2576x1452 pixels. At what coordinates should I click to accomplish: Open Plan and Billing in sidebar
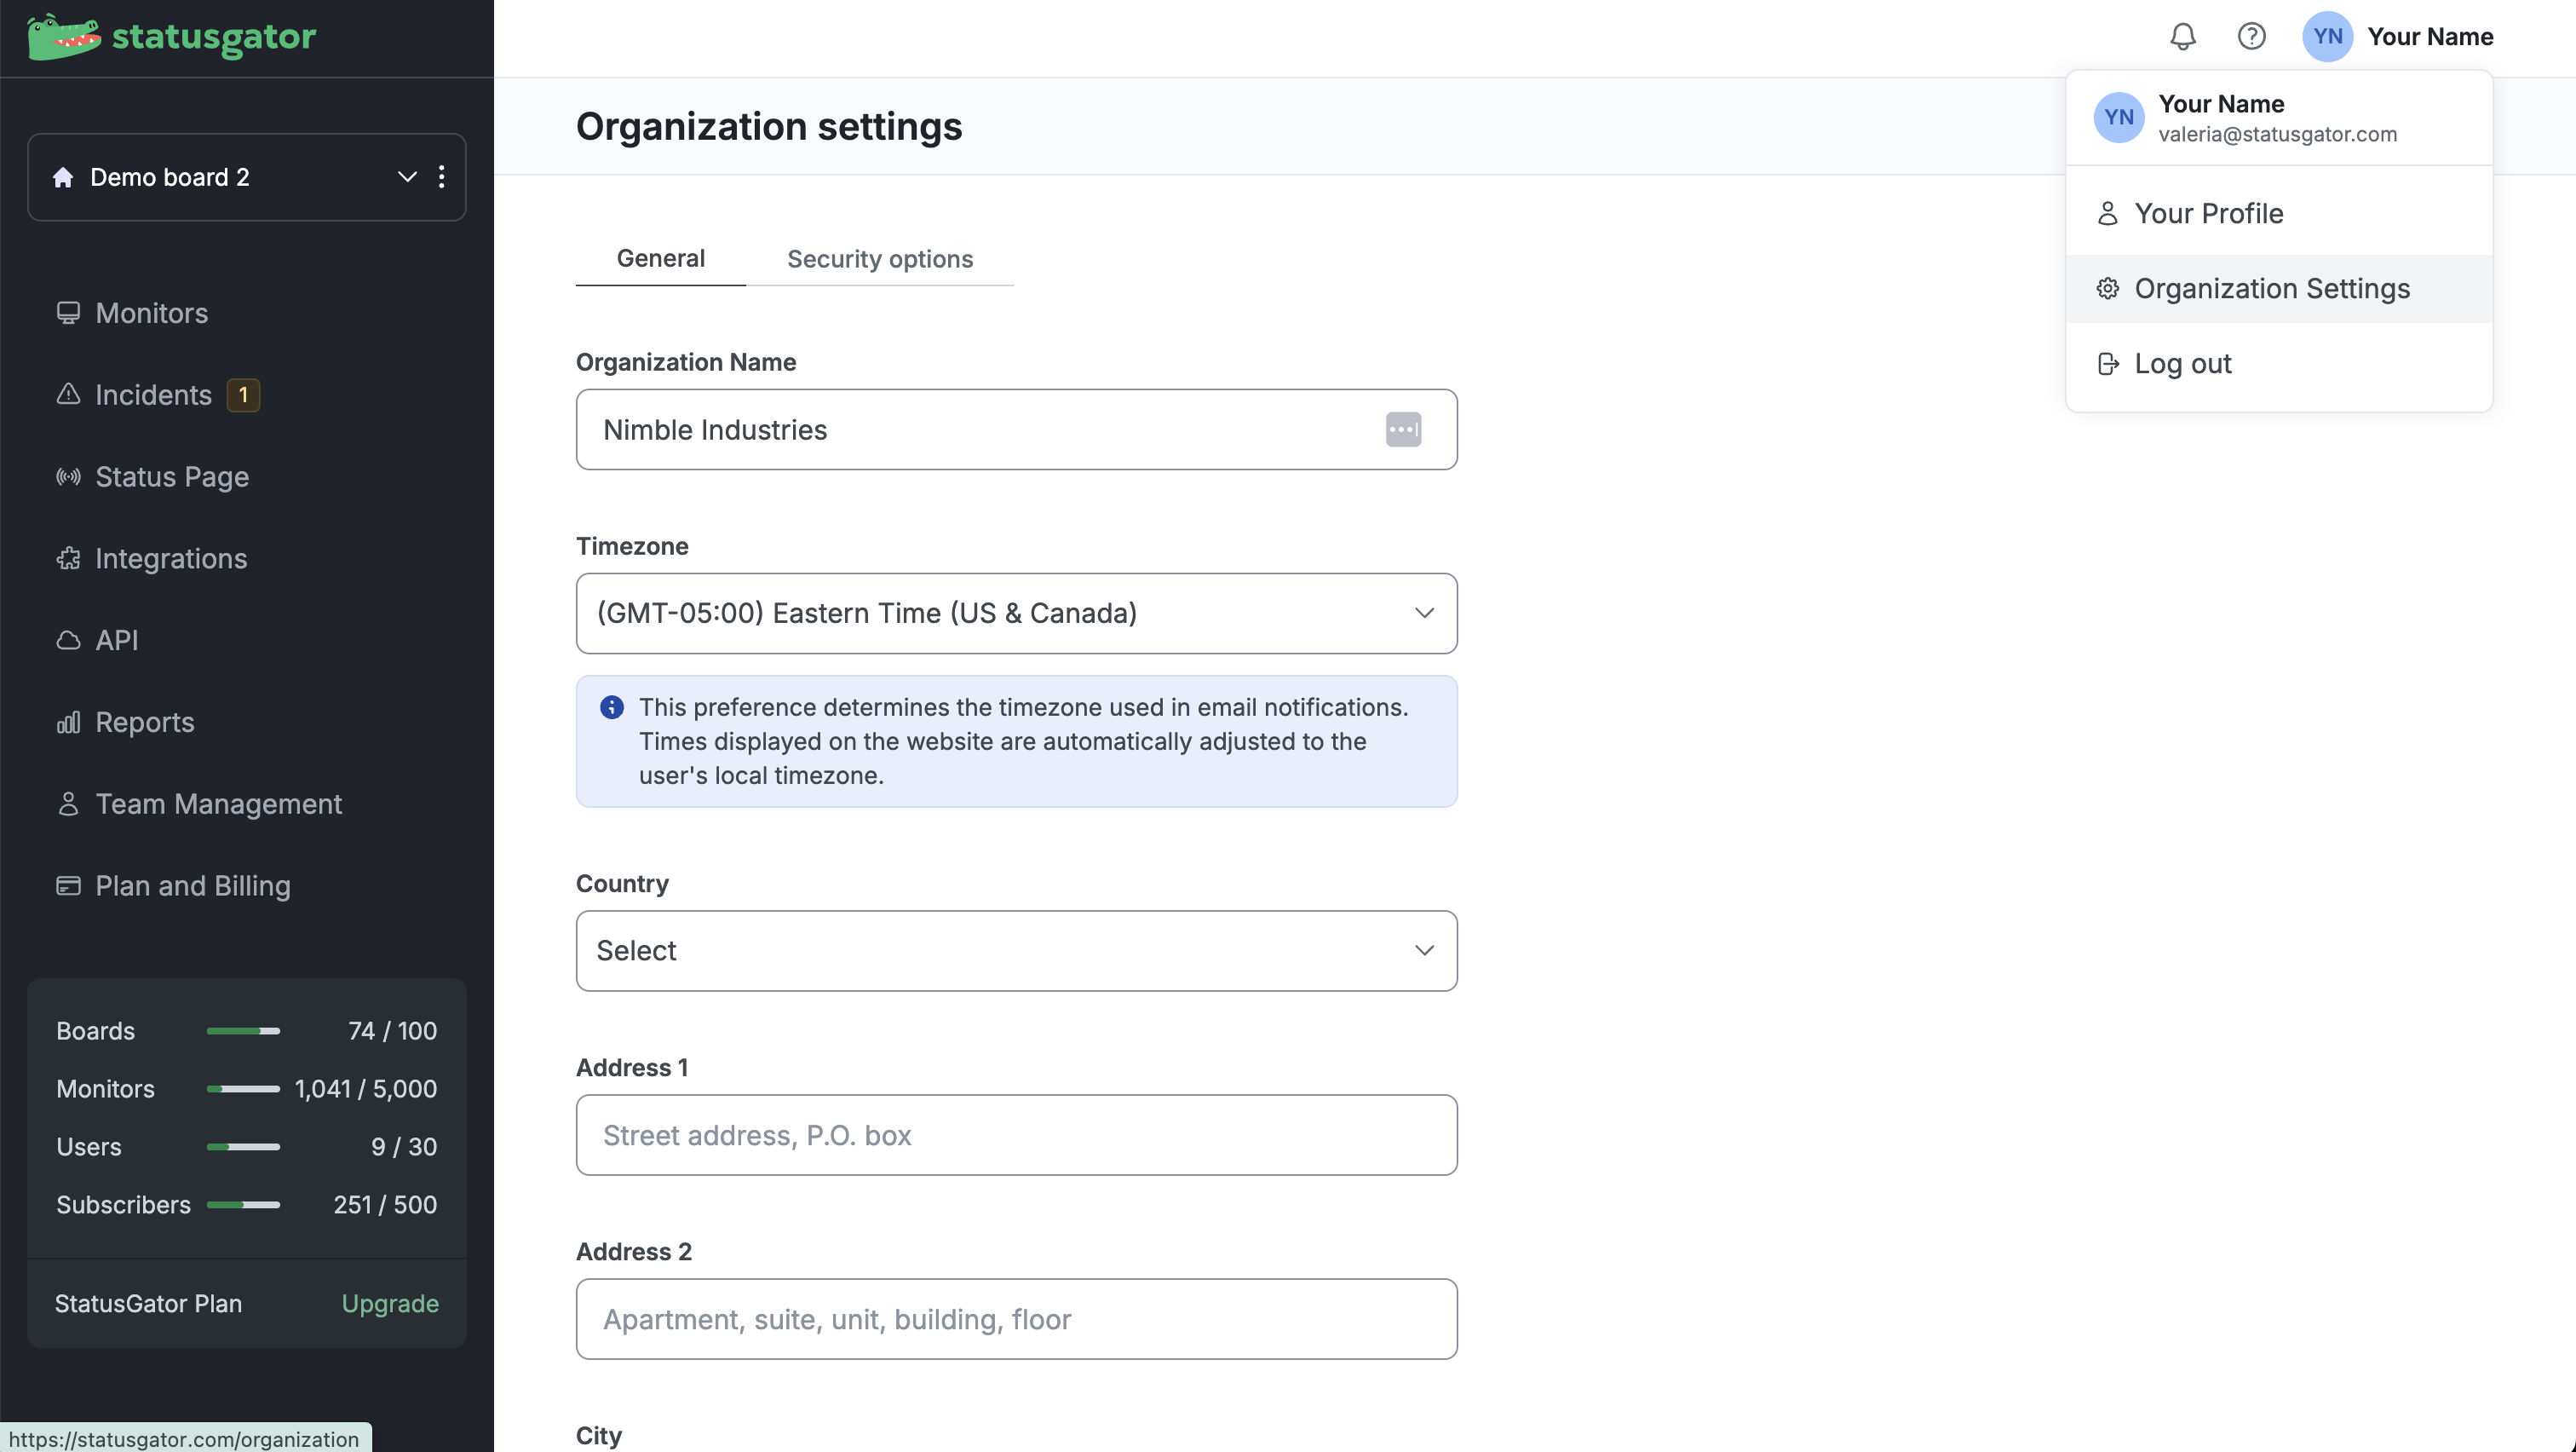click(192, 886)
